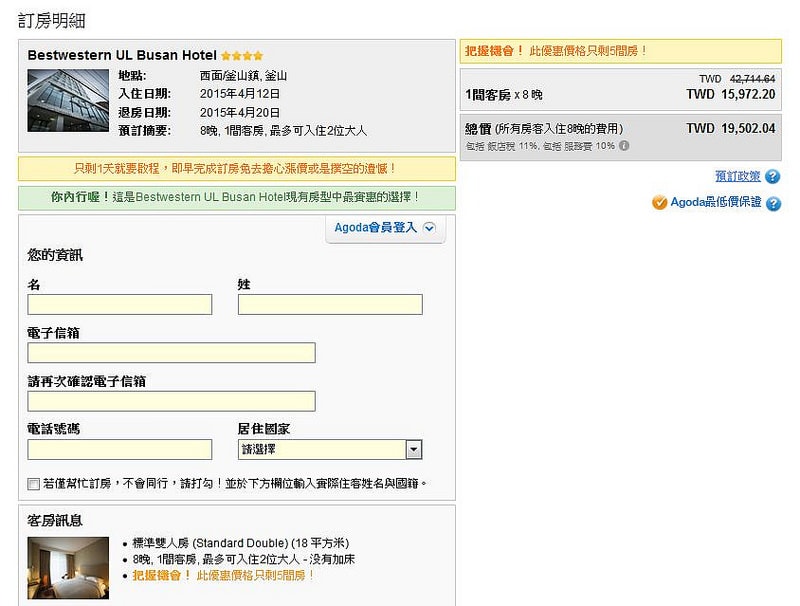Open the 居住國家 country dropdown
Screen dimensions: 800x606
pos(330,449)
